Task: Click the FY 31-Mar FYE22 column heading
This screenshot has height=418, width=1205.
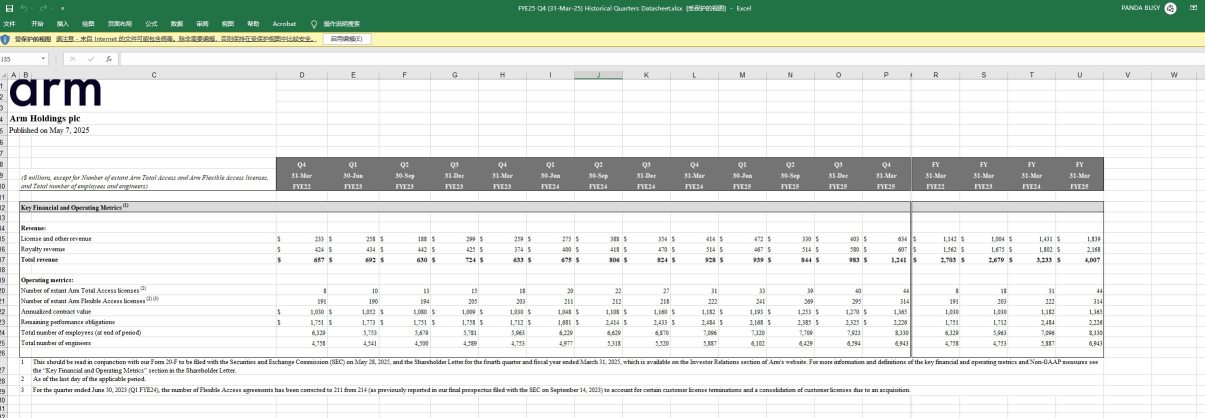Action: 935,174
